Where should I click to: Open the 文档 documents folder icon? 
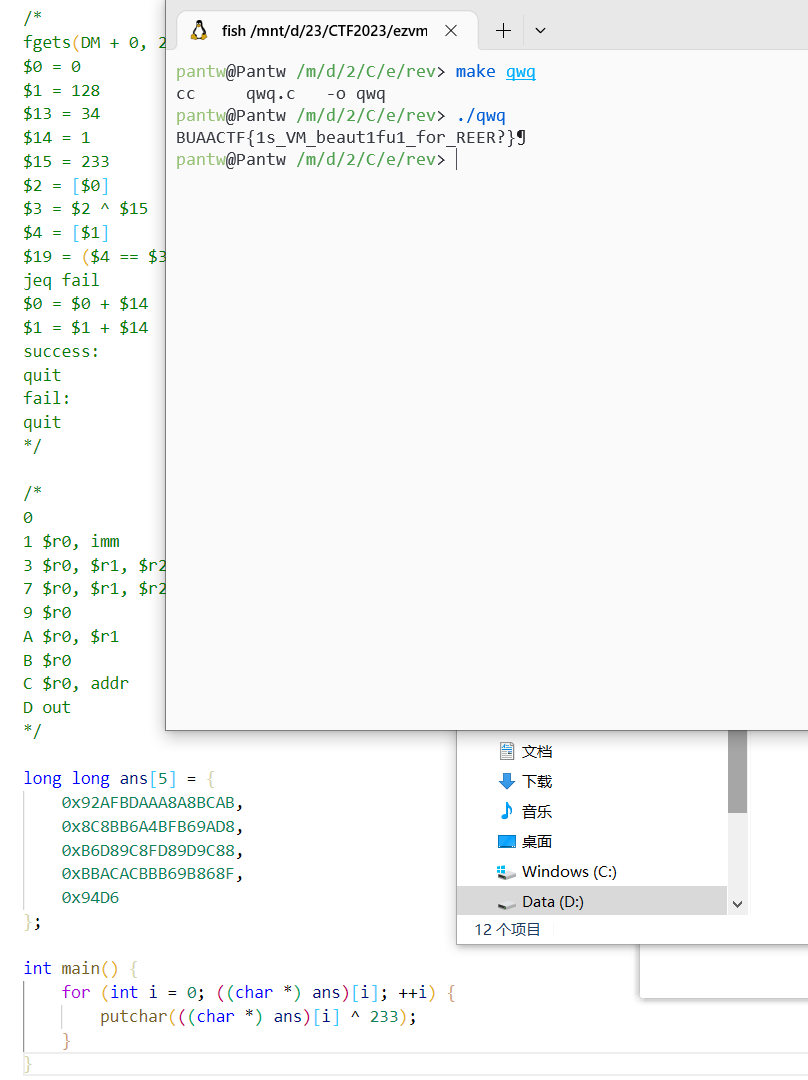[506, 751]
